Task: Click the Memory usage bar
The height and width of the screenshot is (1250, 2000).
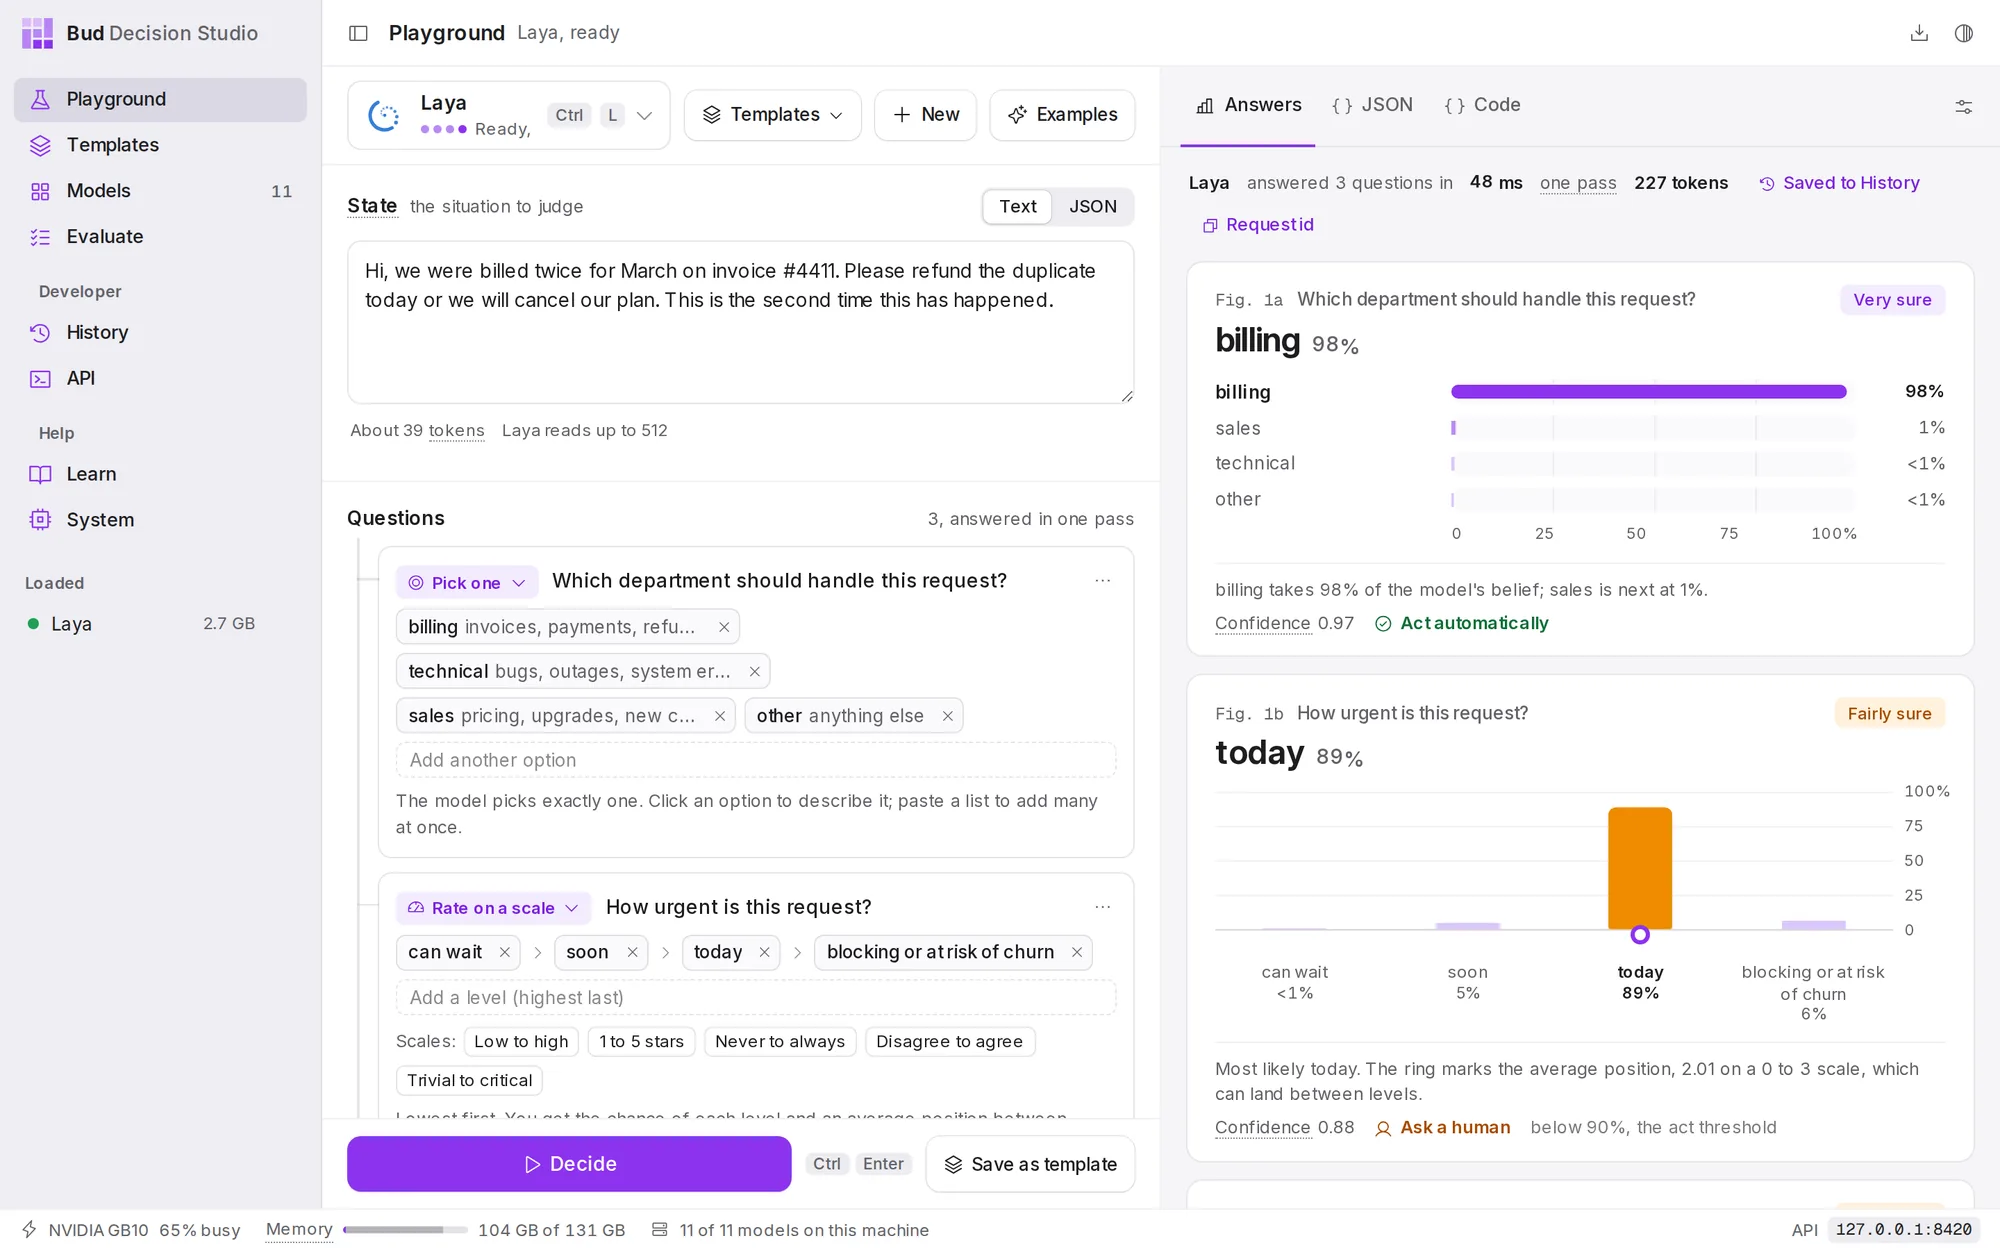Action: tap(405, 1230)
